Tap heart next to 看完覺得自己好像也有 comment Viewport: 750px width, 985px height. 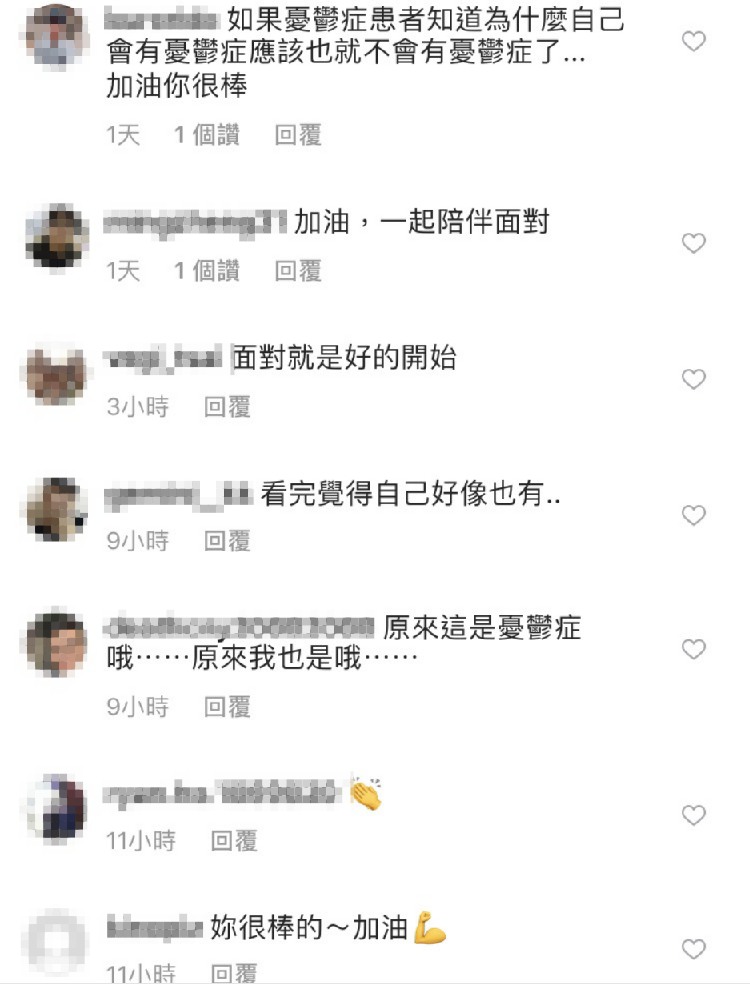point(693,515)
